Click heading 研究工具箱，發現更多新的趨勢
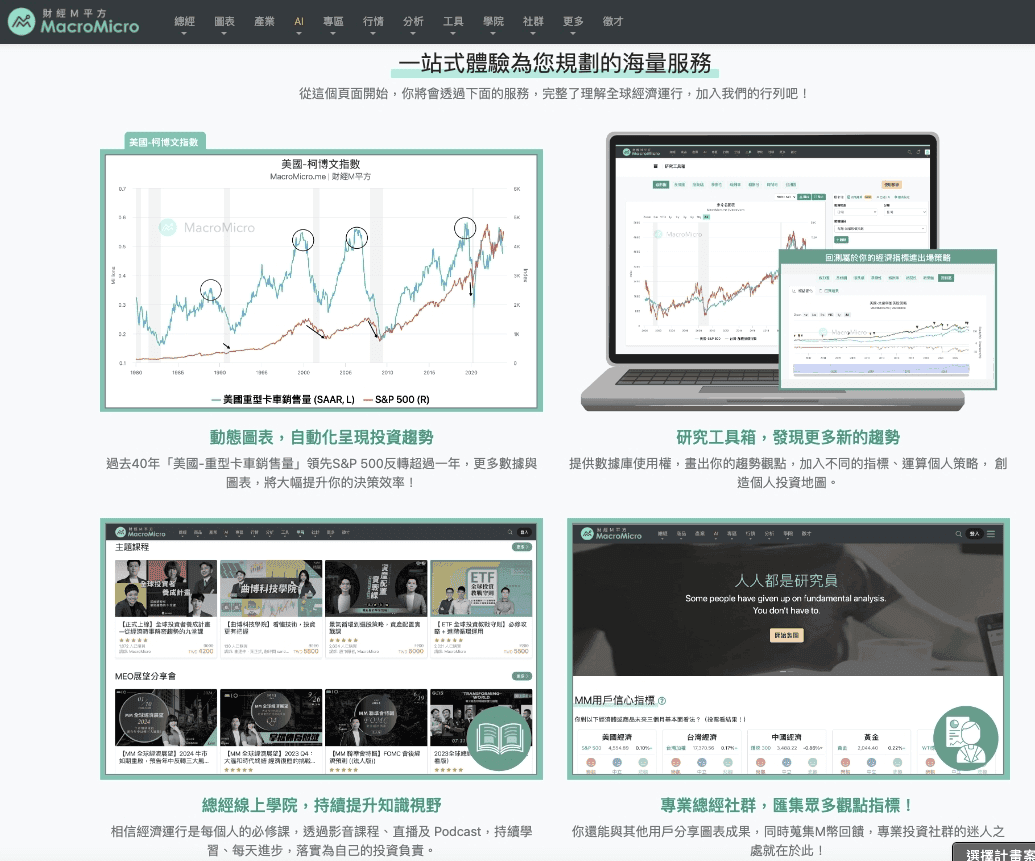This screenshot has height=861, width=1035. pyautogui.click(x=788, y=437)
